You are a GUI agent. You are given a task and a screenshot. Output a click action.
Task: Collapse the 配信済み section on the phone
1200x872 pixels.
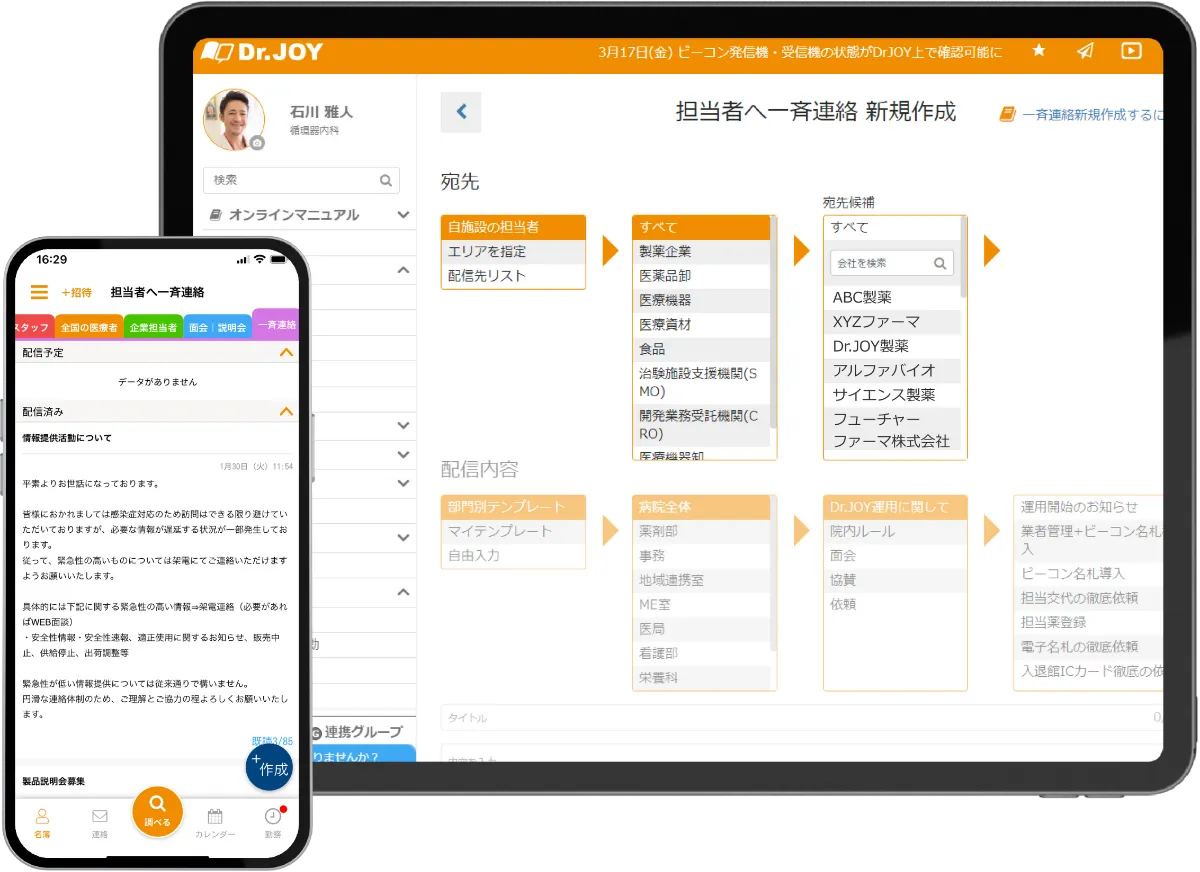(x=286, y=411)
